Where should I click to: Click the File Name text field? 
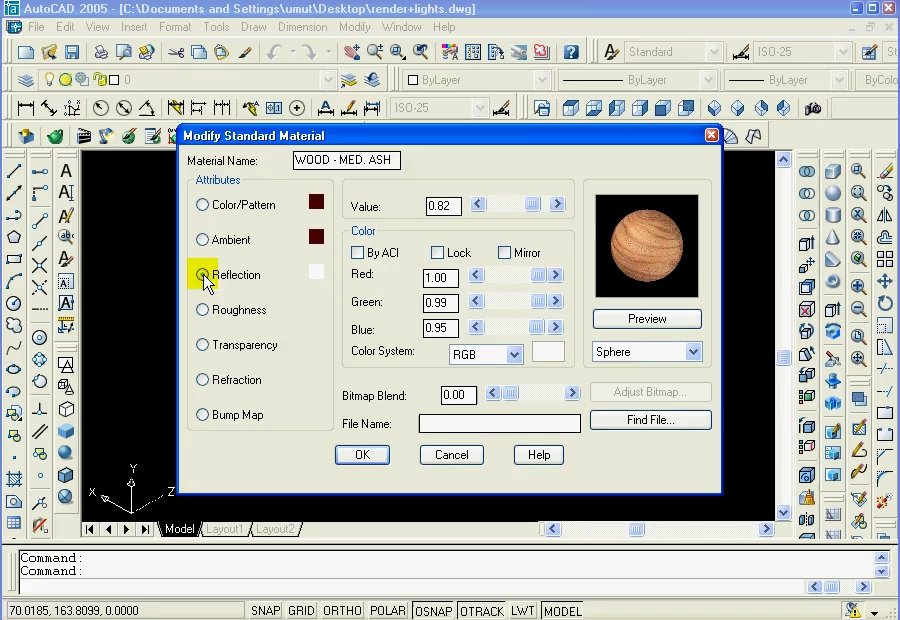[499, 423]
